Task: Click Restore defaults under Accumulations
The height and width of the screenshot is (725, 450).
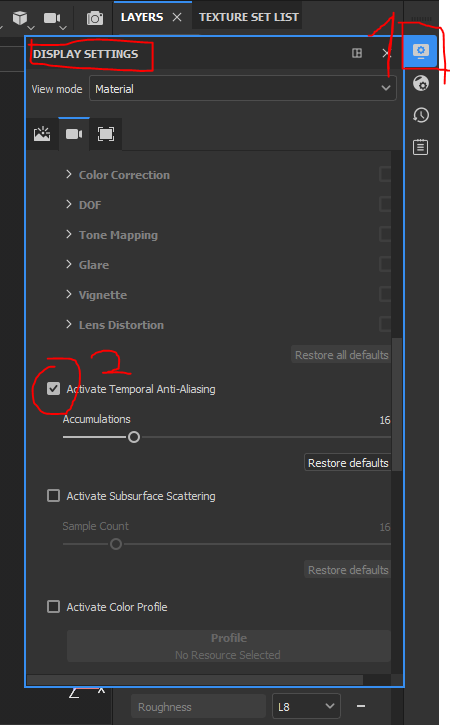Action: point(348,463)
